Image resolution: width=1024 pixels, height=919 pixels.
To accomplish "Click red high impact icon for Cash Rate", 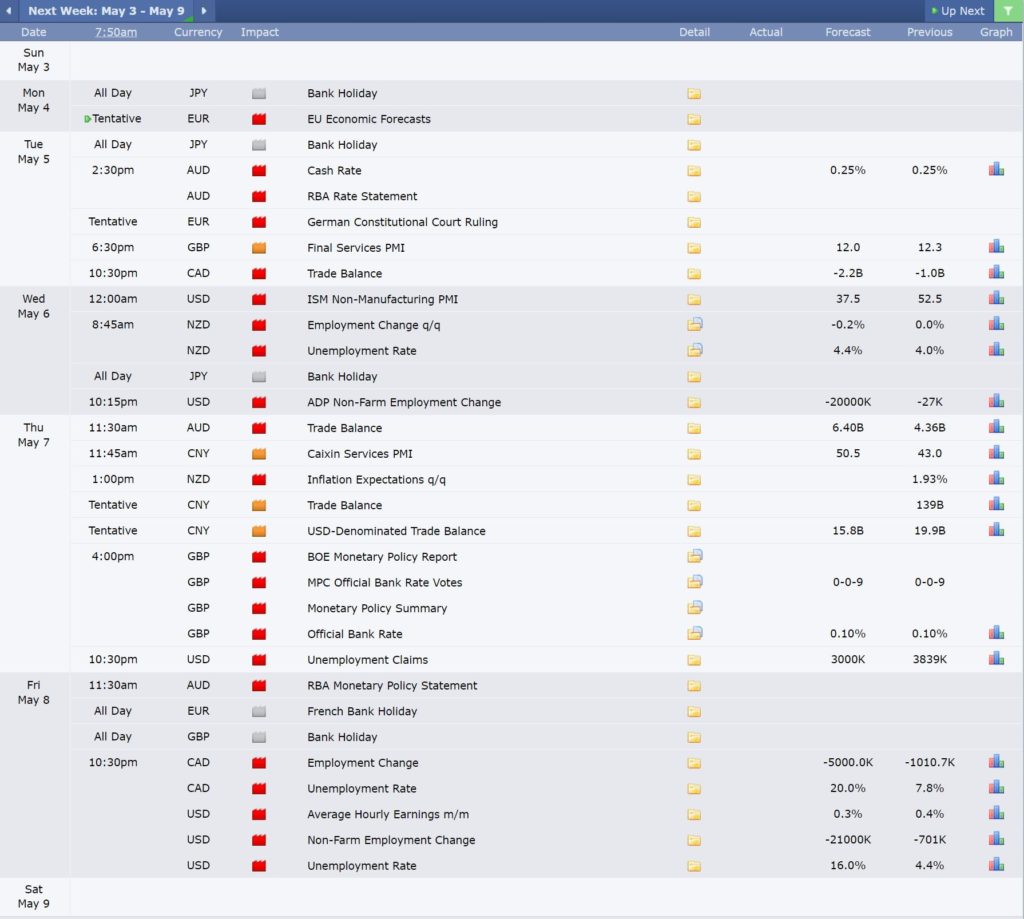I will (x=259, y=171).
